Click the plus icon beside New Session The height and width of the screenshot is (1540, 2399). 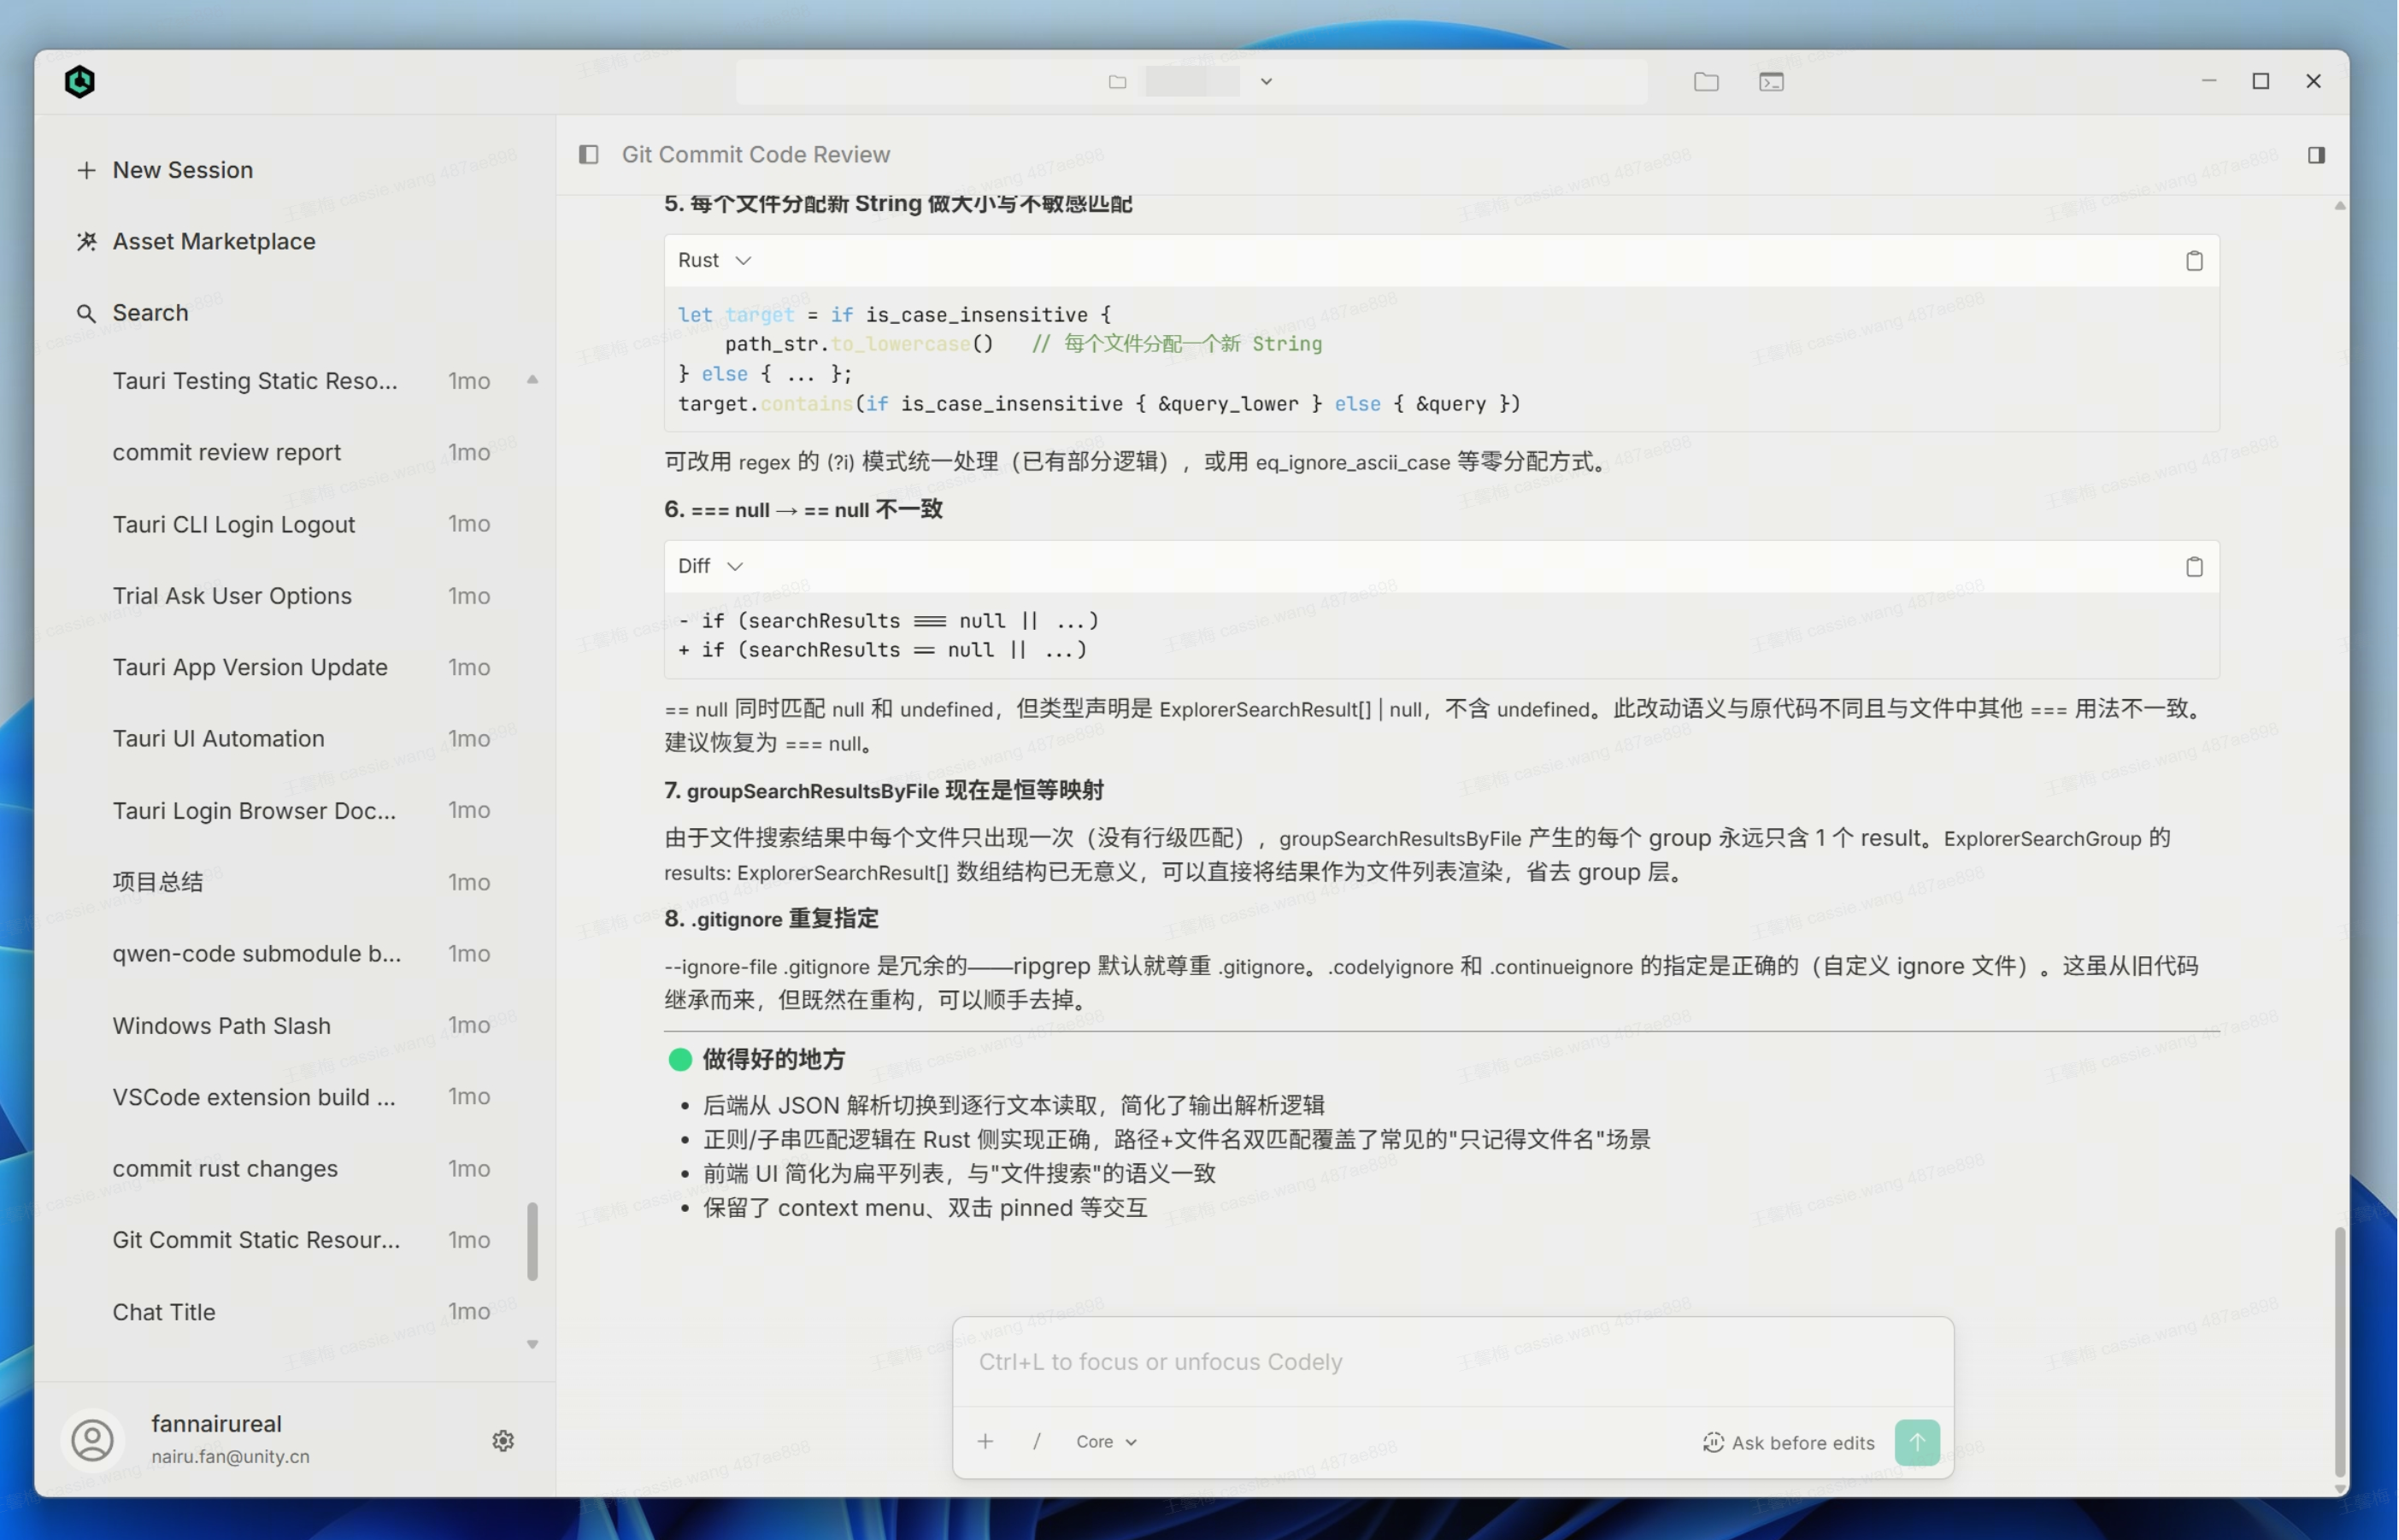(87, 170)
